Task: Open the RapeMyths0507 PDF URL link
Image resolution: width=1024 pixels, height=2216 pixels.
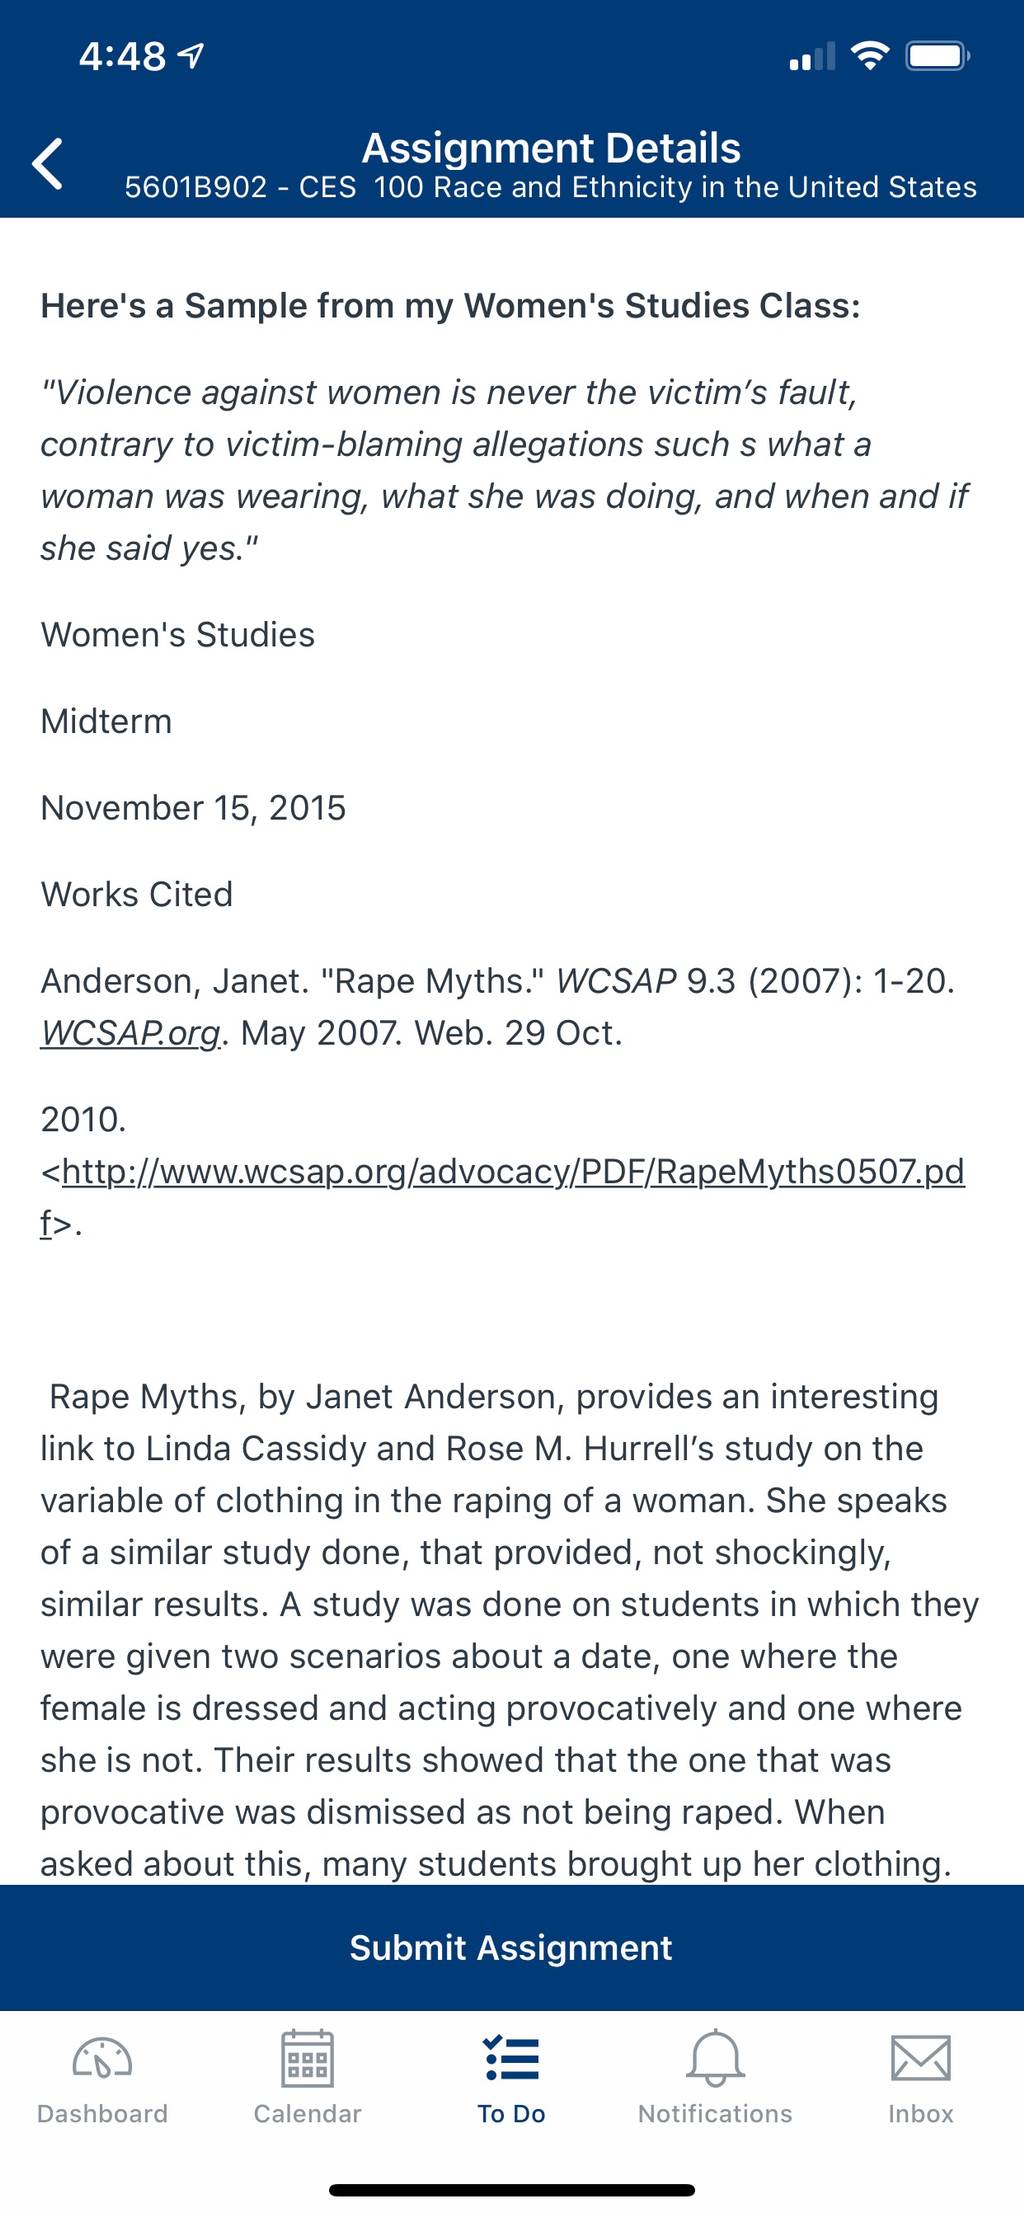Action: [x=503, y=1196]
